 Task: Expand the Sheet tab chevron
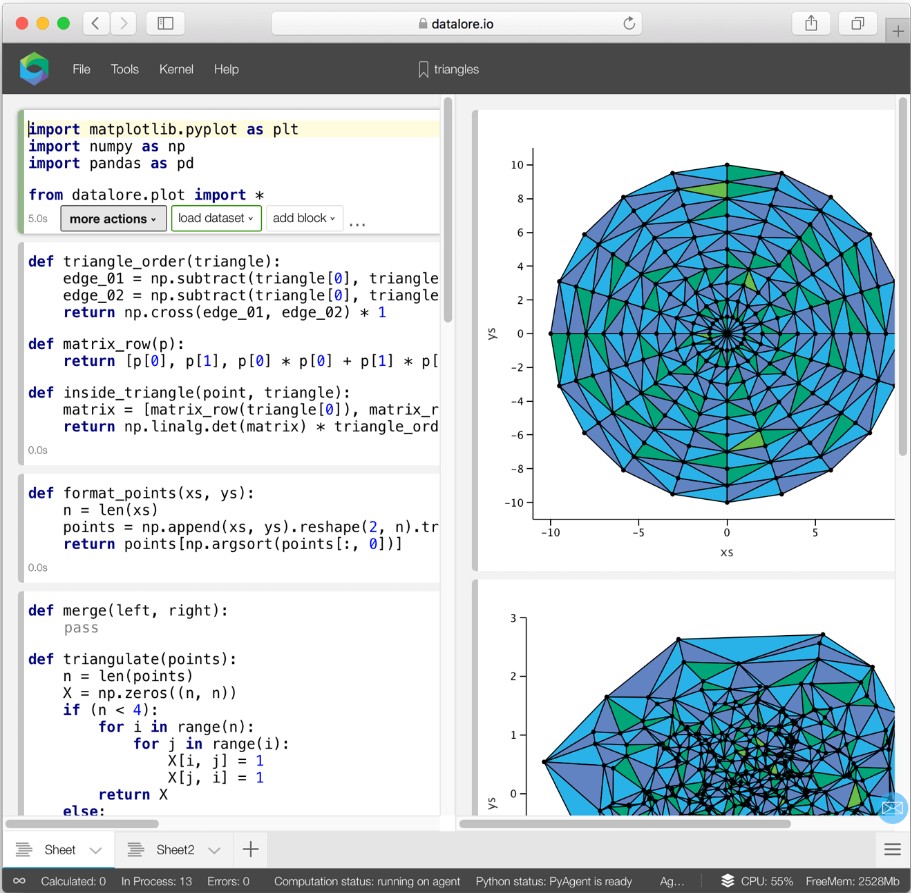96,850
